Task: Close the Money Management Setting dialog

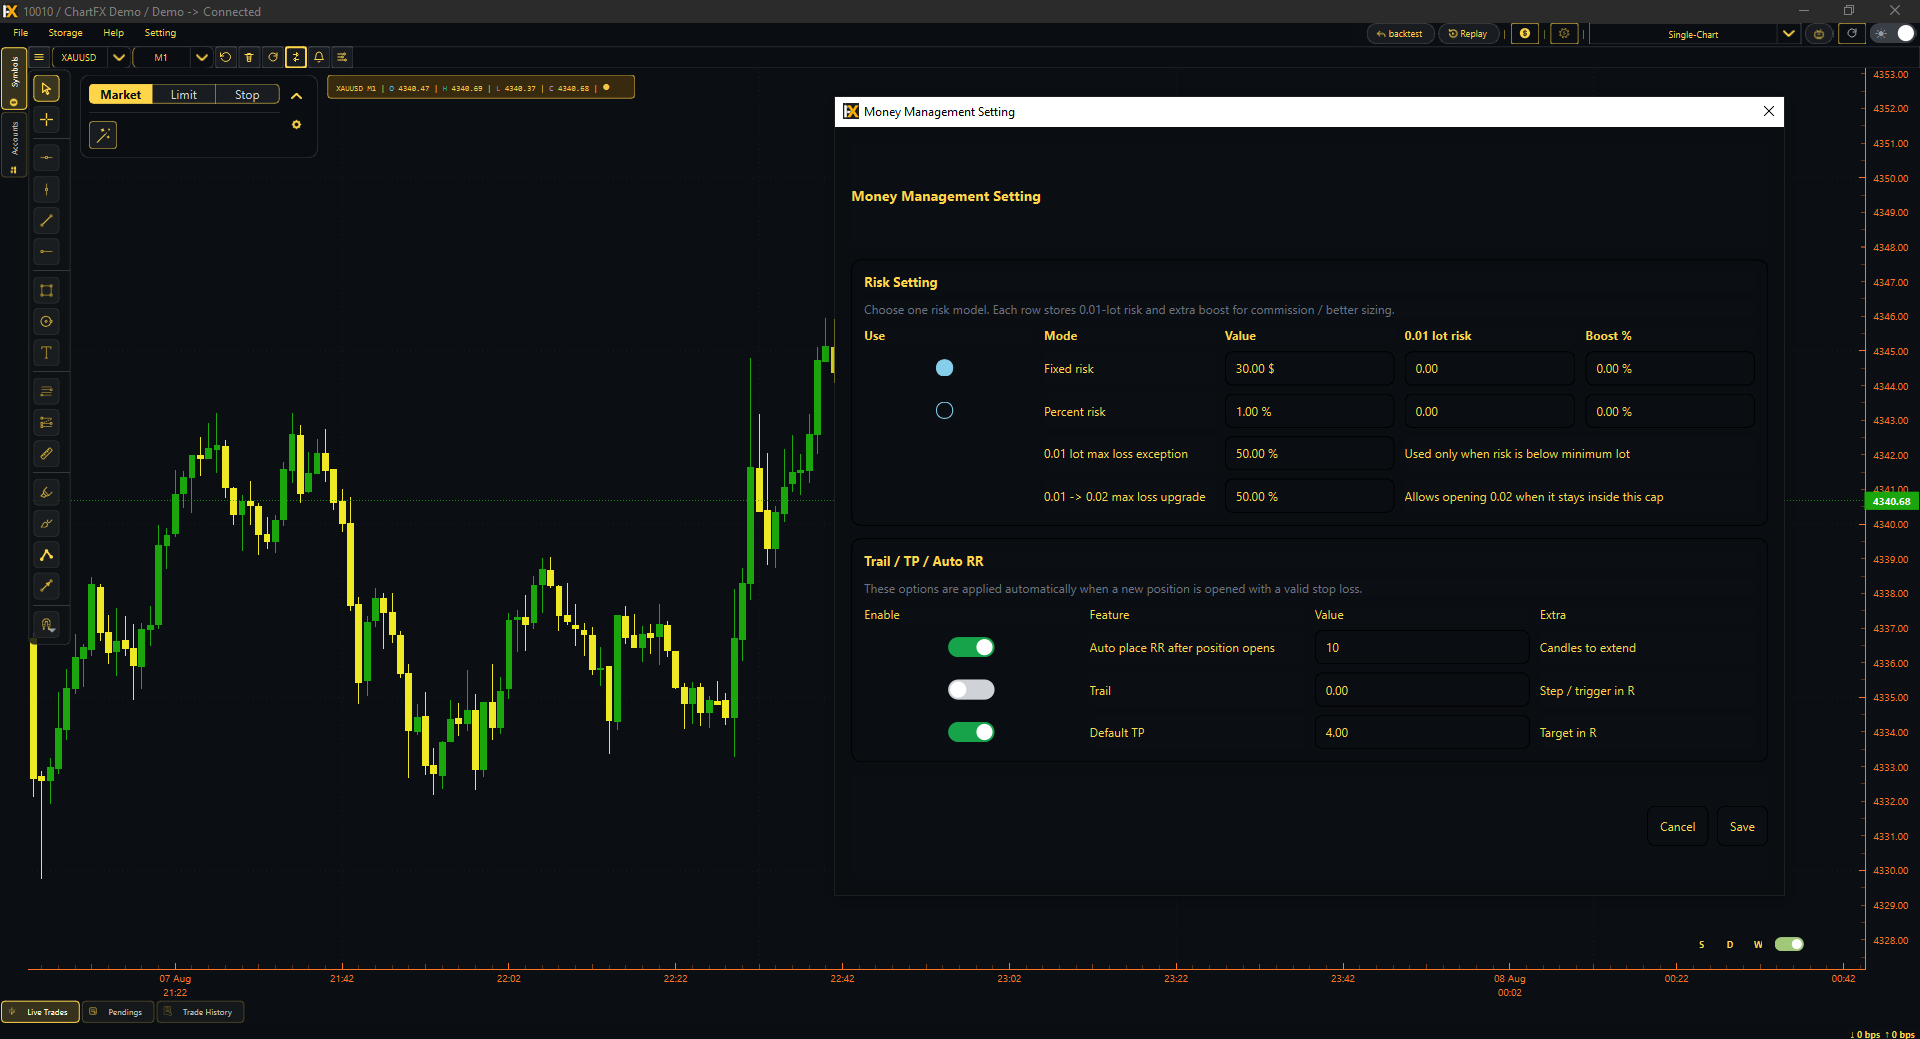Action: coord(1769,111)
